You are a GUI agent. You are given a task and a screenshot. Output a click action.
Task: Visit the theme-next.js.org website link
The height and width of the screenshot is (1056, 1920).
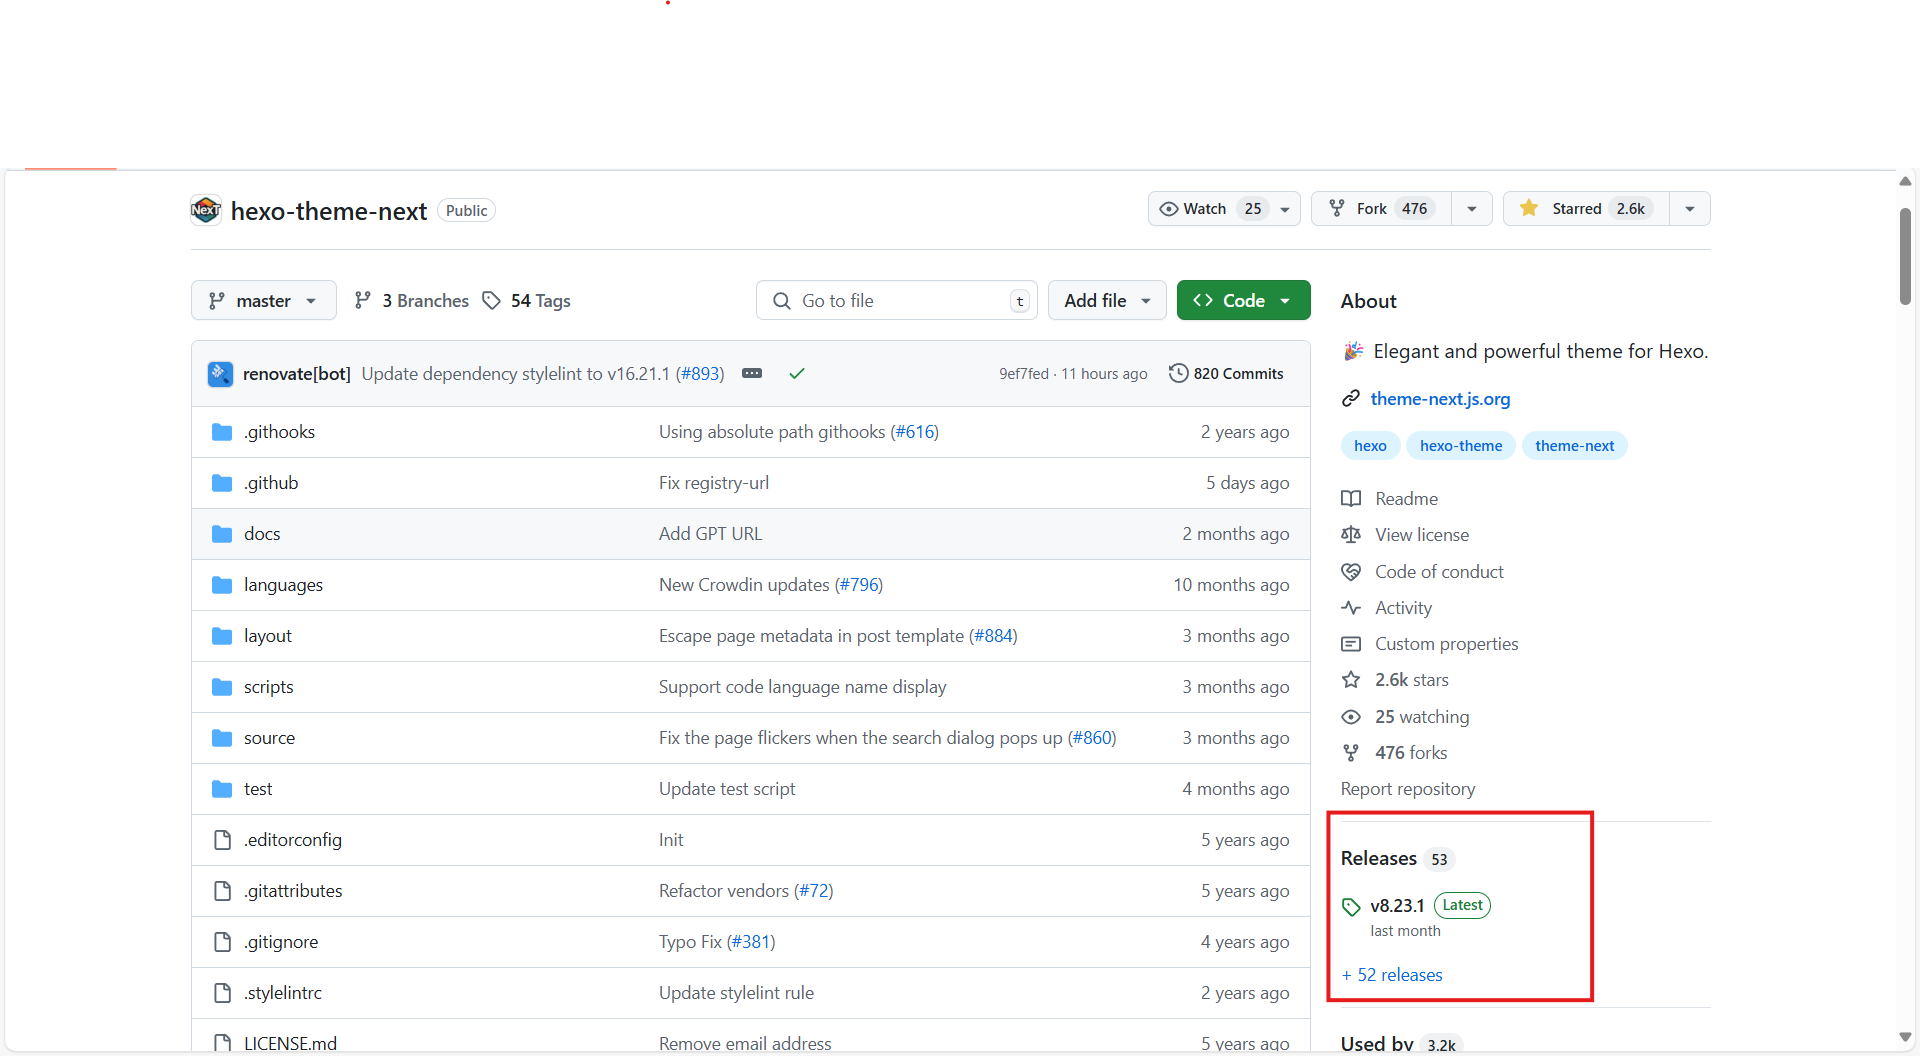[1440, 399]
